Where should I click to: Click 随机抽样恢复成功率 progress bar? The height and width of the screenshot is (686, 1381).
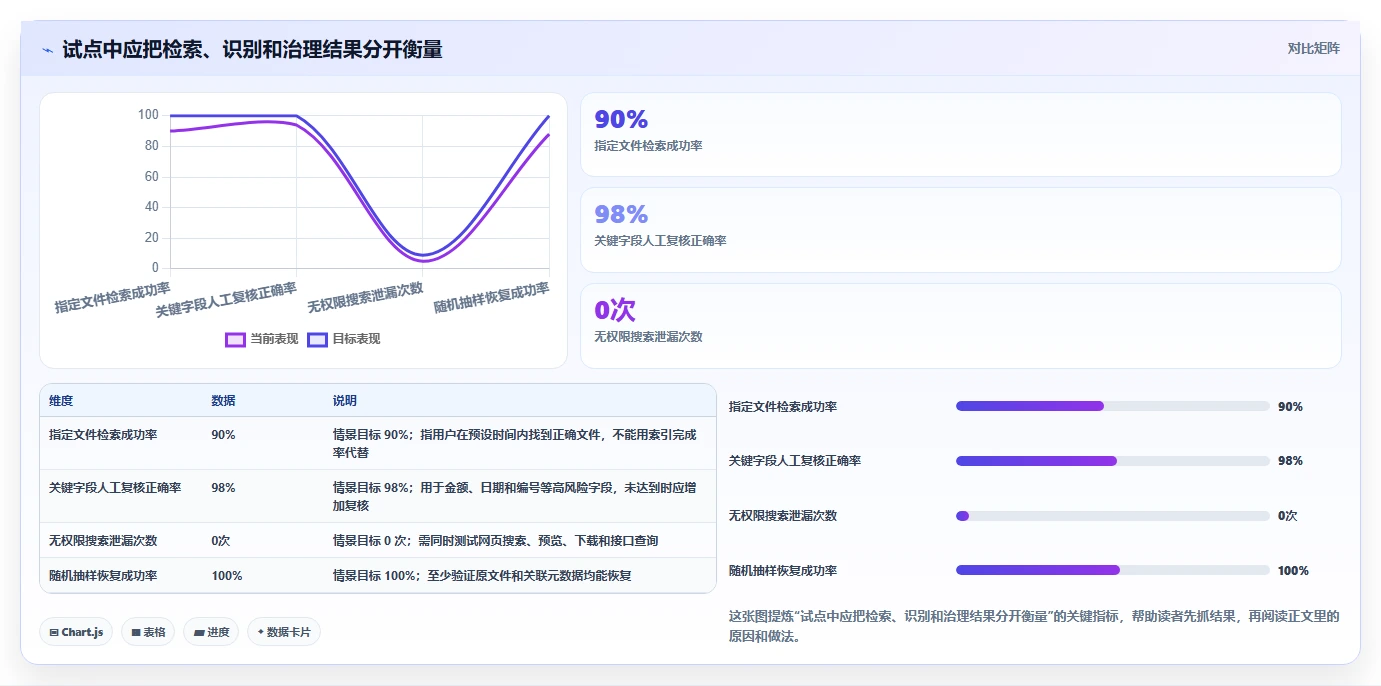coord(1112,570)
